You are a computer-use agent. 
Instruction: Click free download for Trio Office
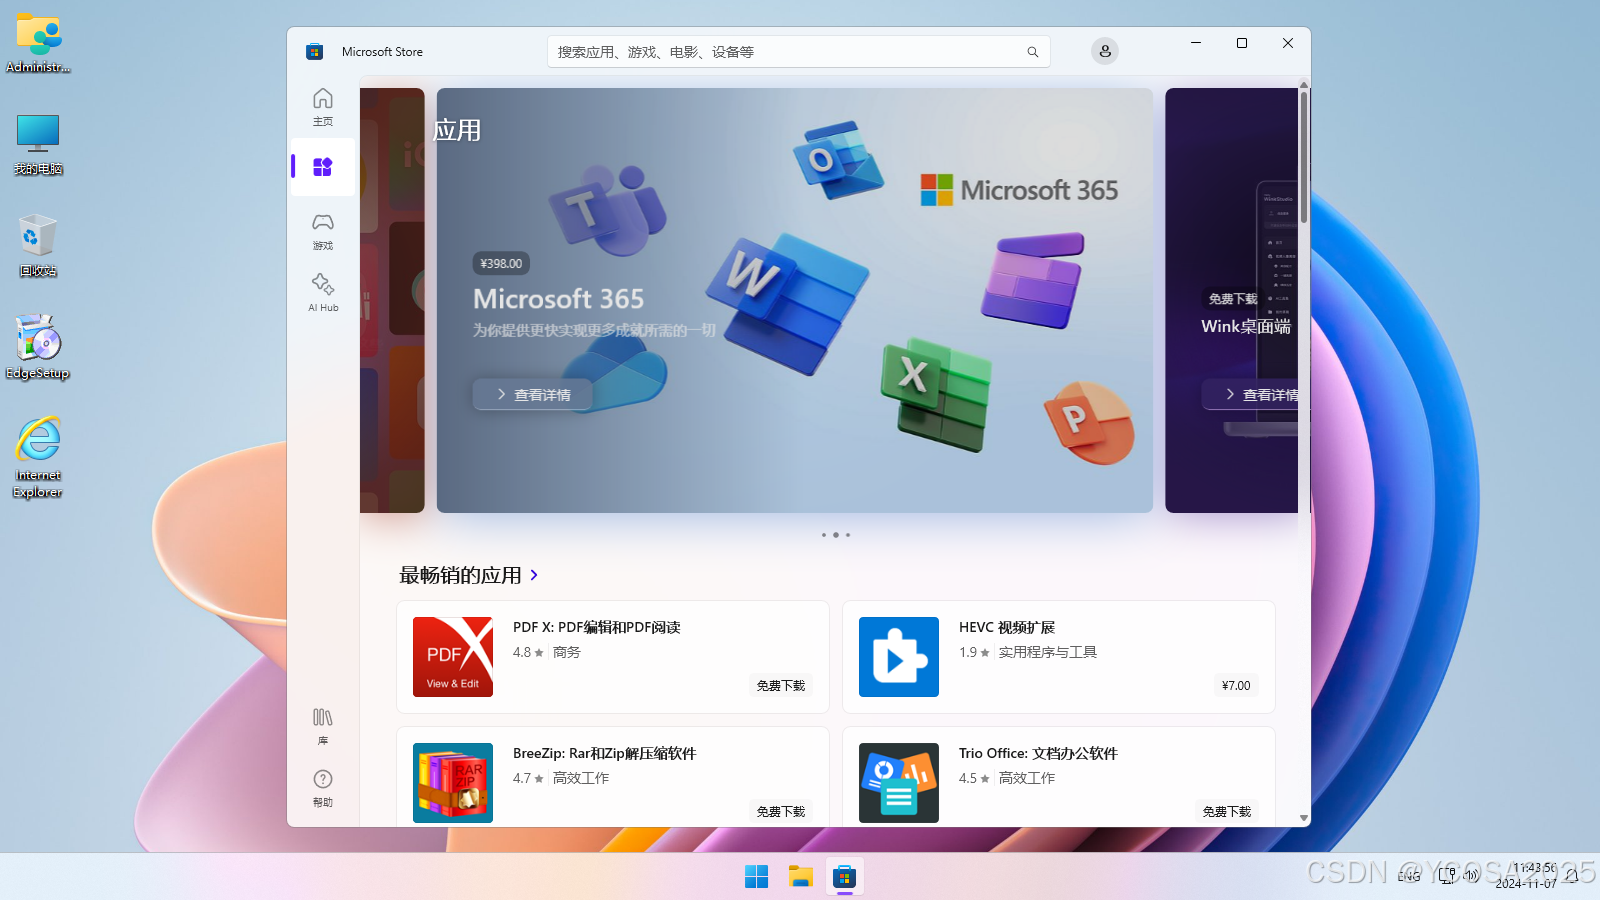1226,812
